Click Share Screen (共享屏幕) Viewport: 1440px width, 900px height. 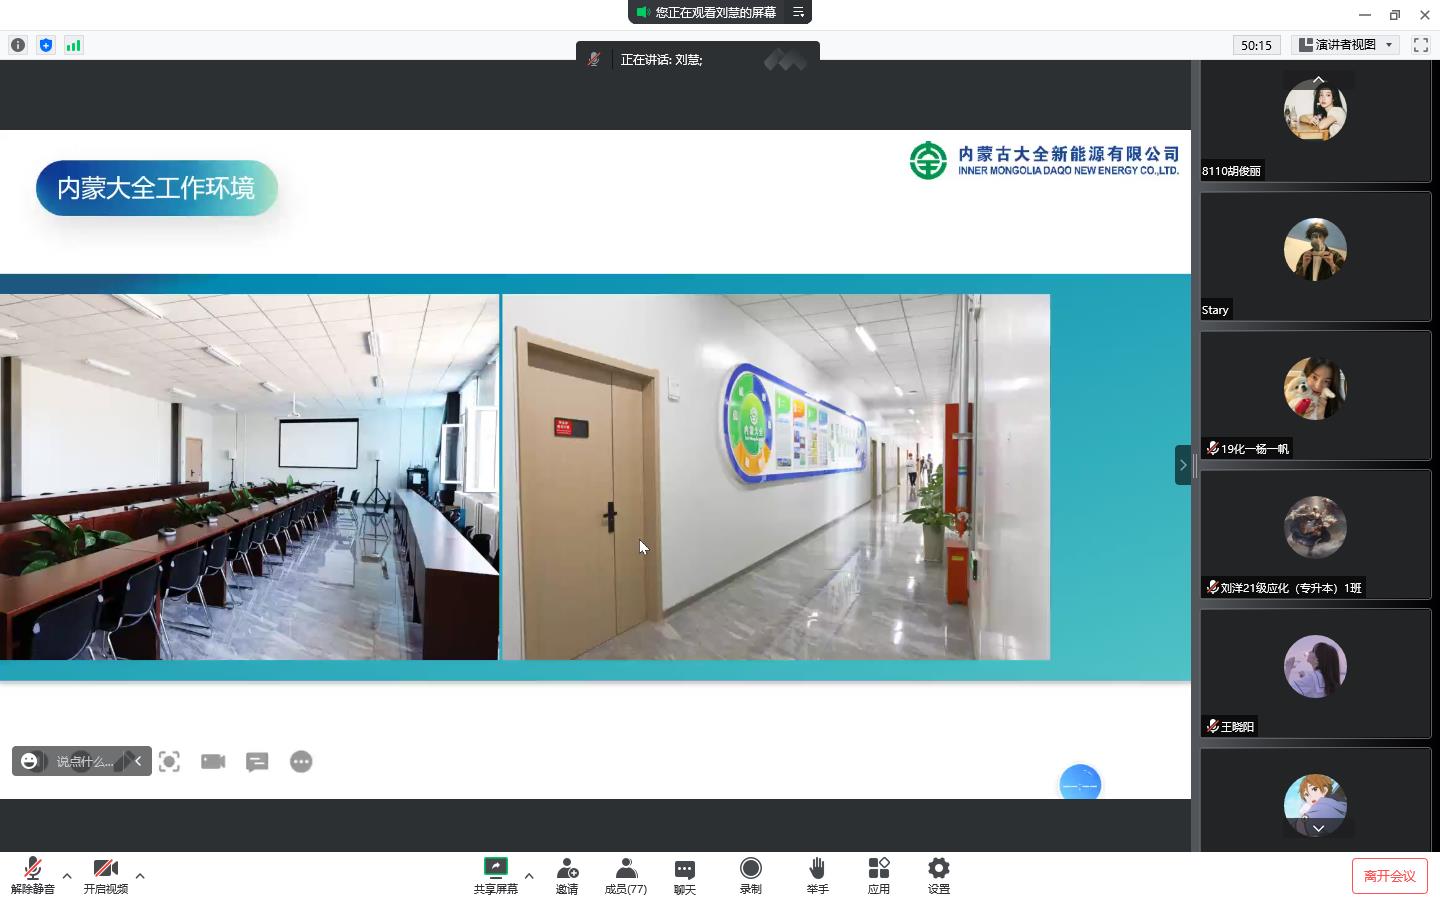coord(496,875)
